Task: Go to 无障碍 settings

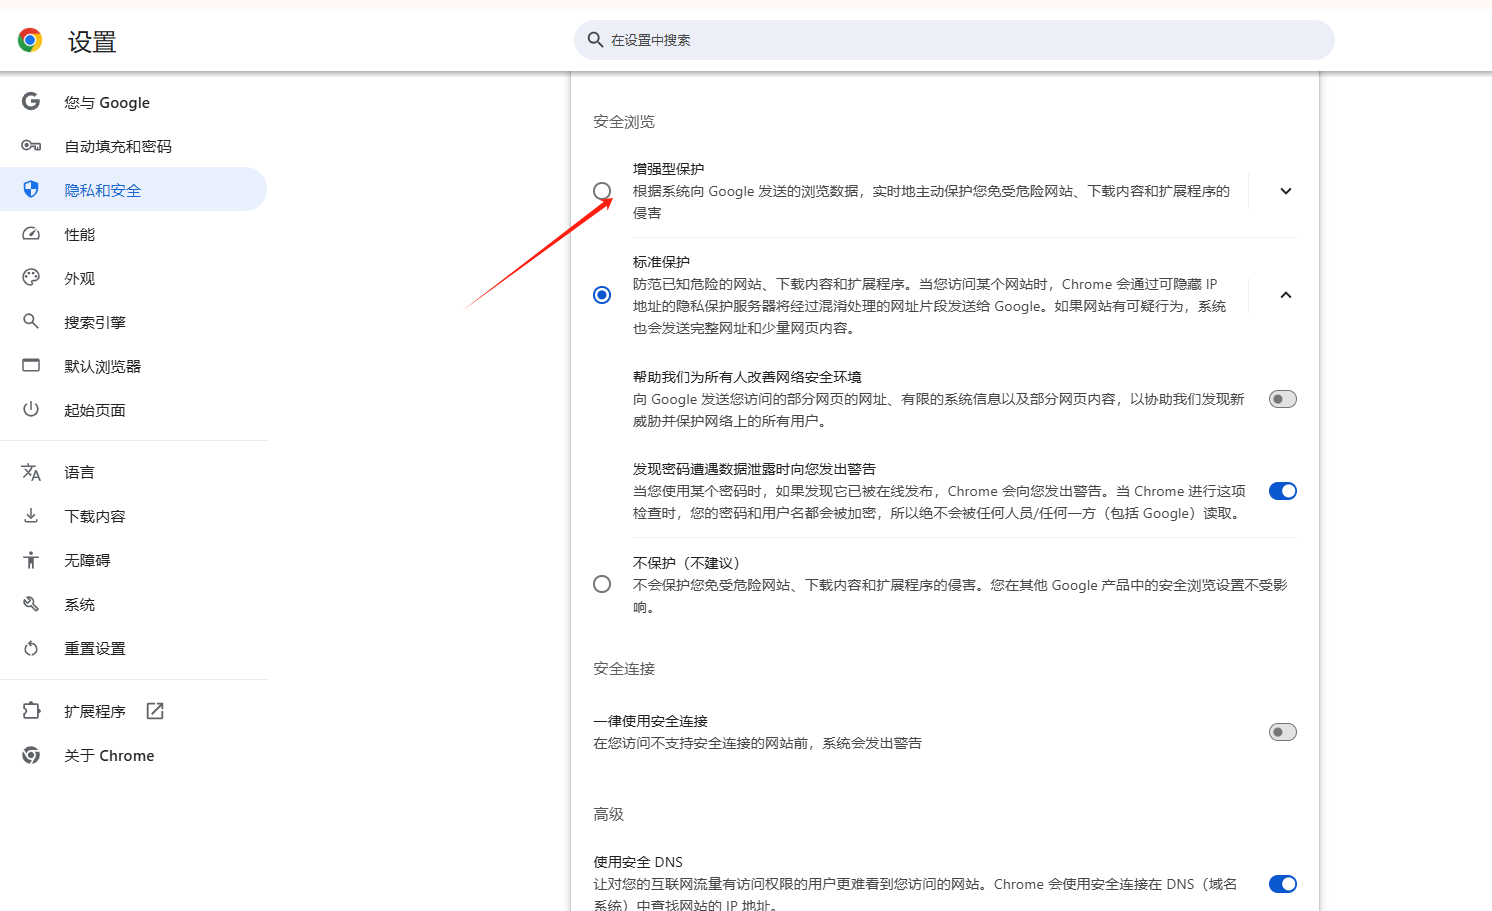Action: (x=134, y=560)
